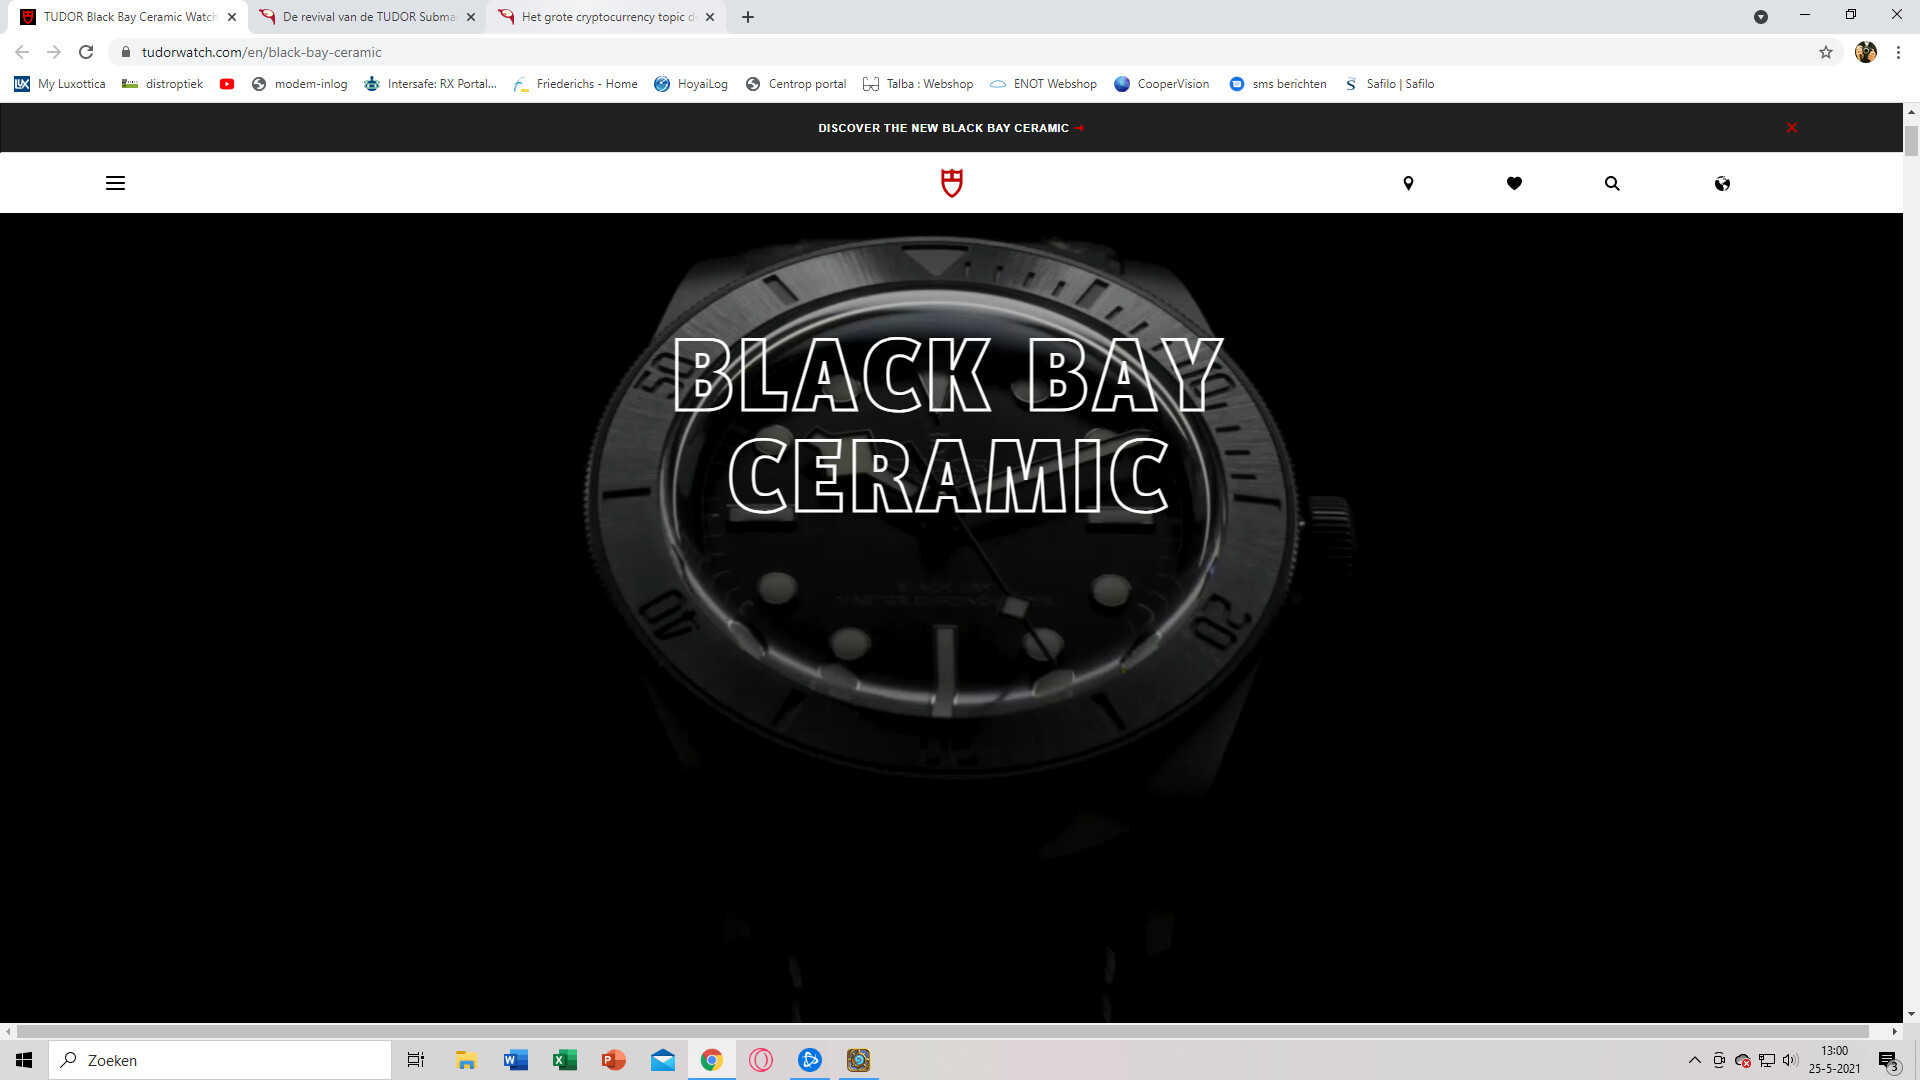Open the hamburger menu on Tudor site

(115, 183)
